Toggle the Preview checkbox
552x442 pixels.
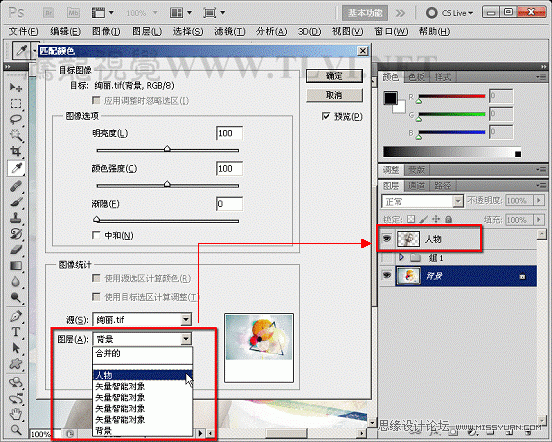coord(326,116)
